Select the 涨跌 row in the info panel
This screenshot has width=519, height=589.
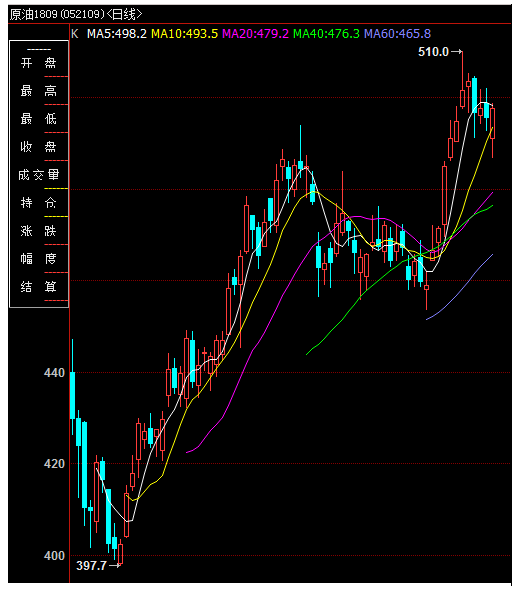click(39, 231)
